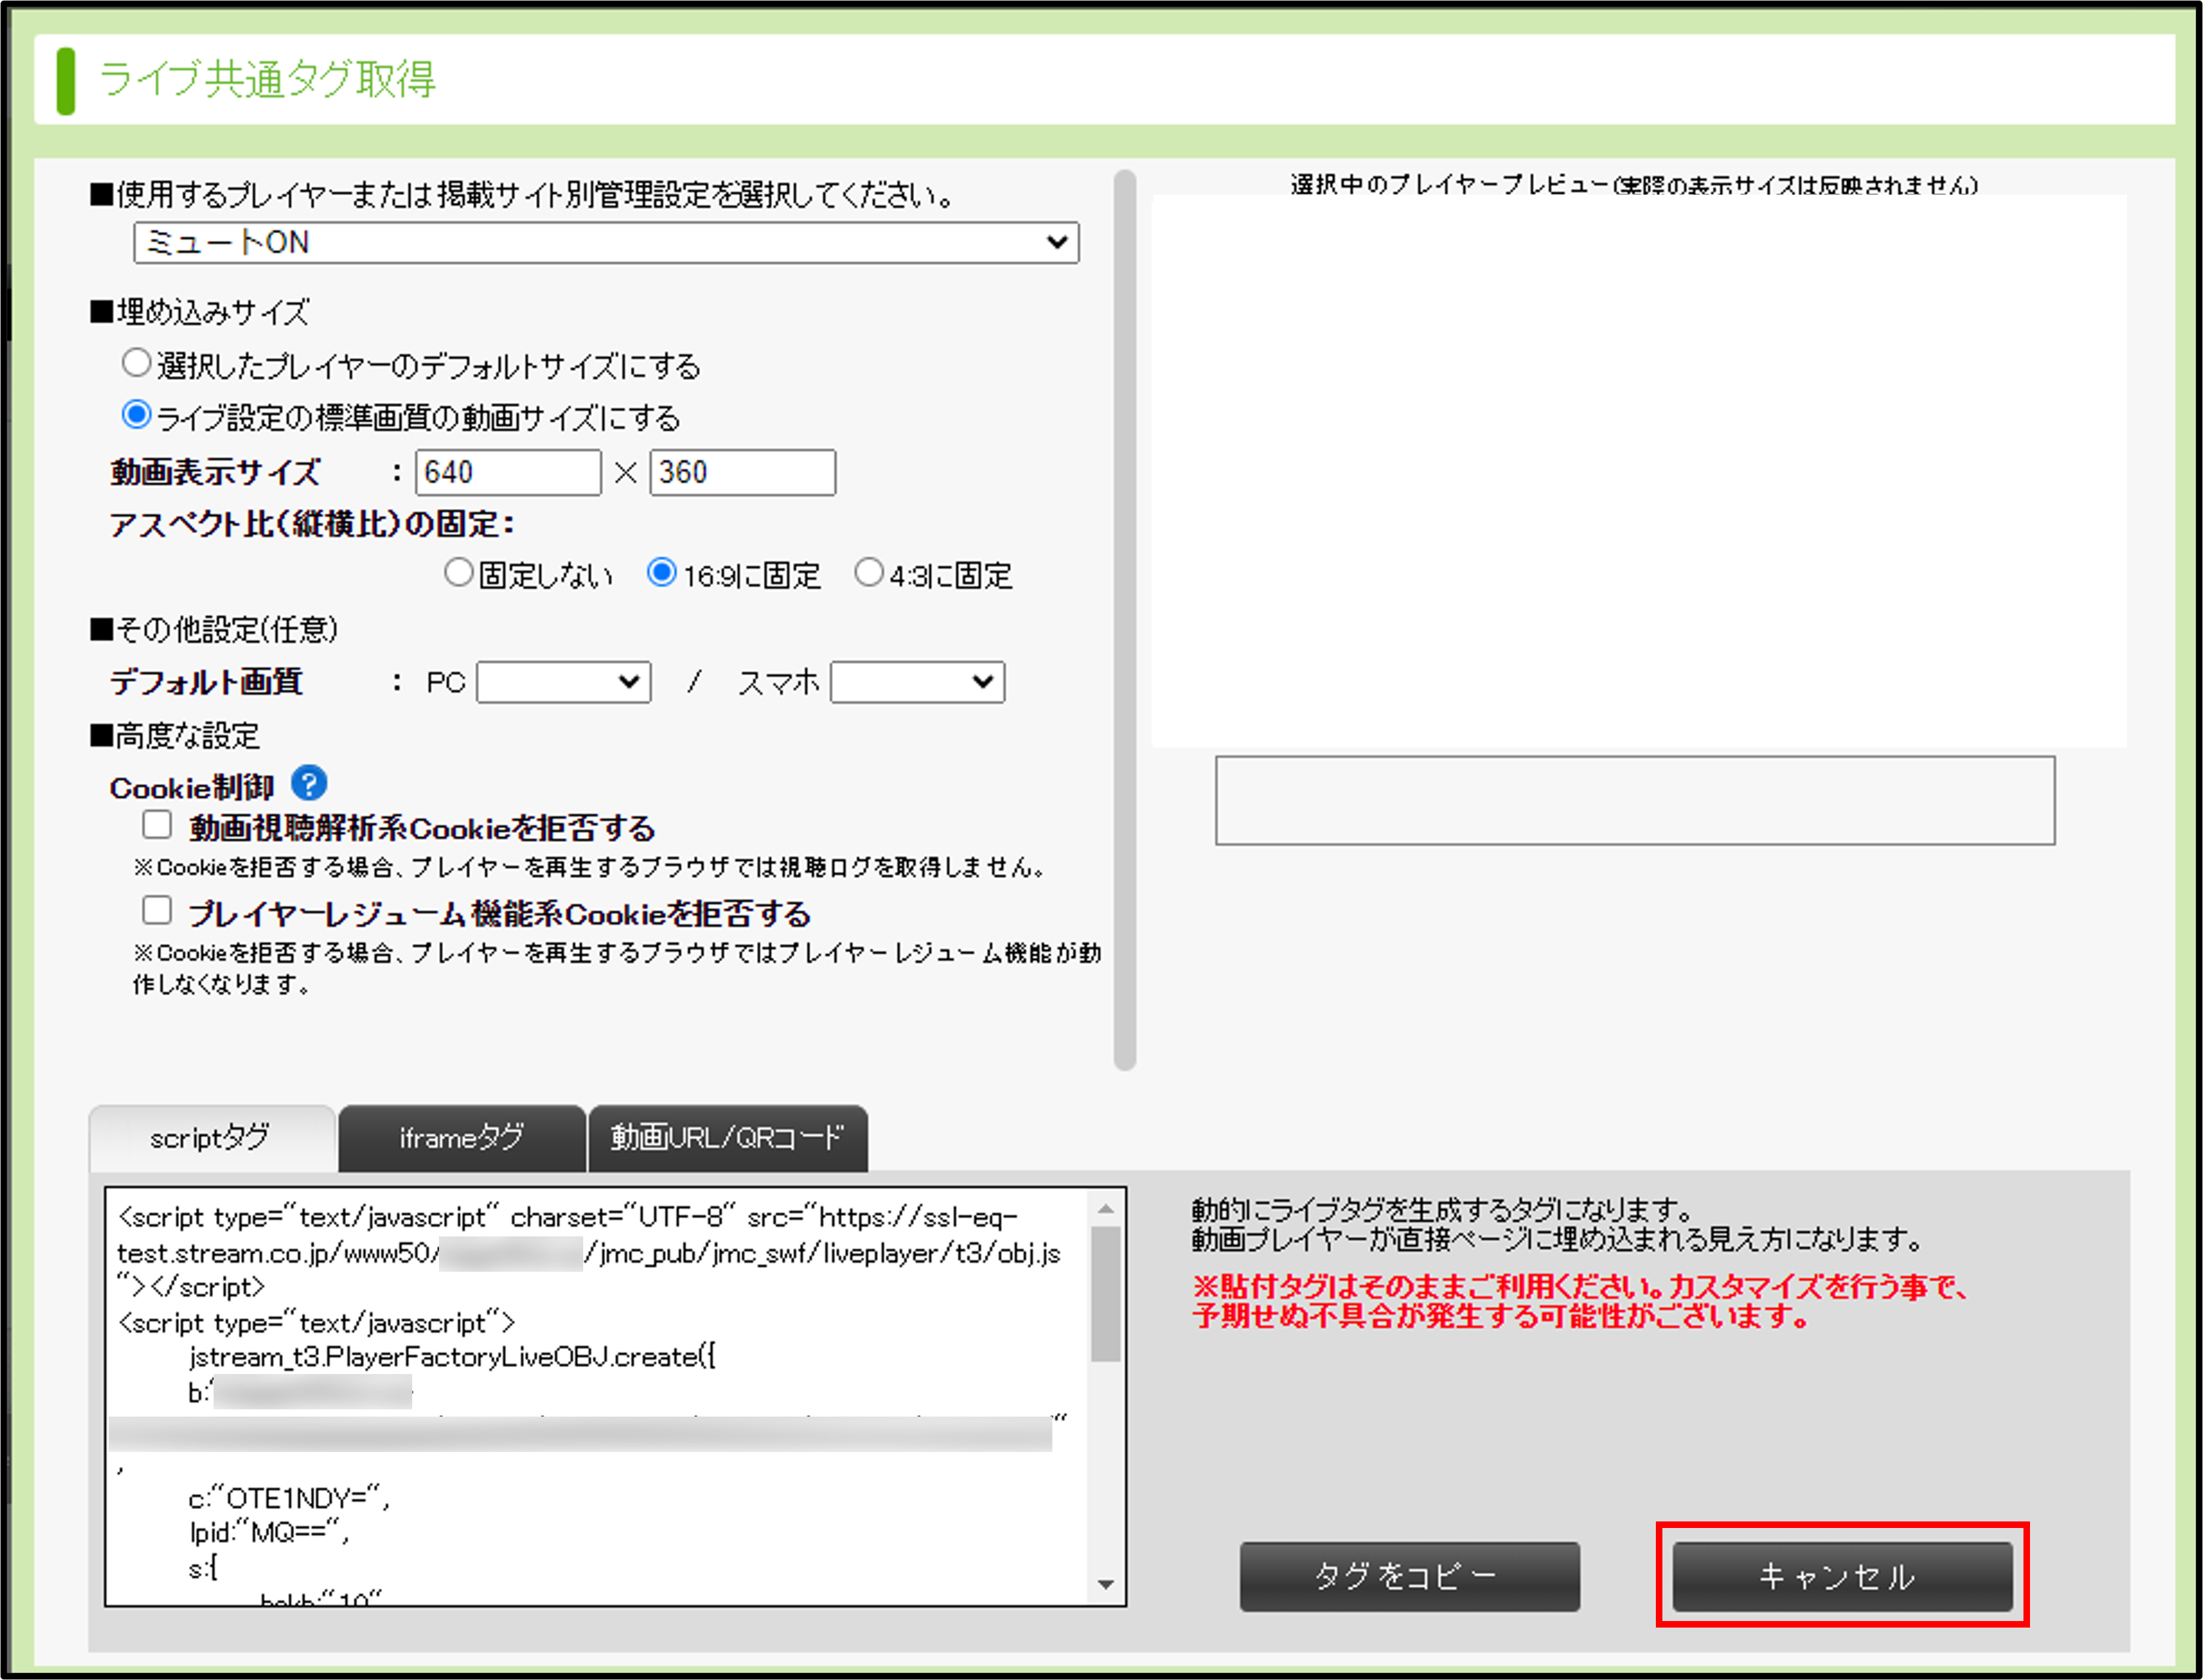This screenshot has width=2203, height=1680.
Task: Click the キャンセル button
Action: coord(1842,1577)
